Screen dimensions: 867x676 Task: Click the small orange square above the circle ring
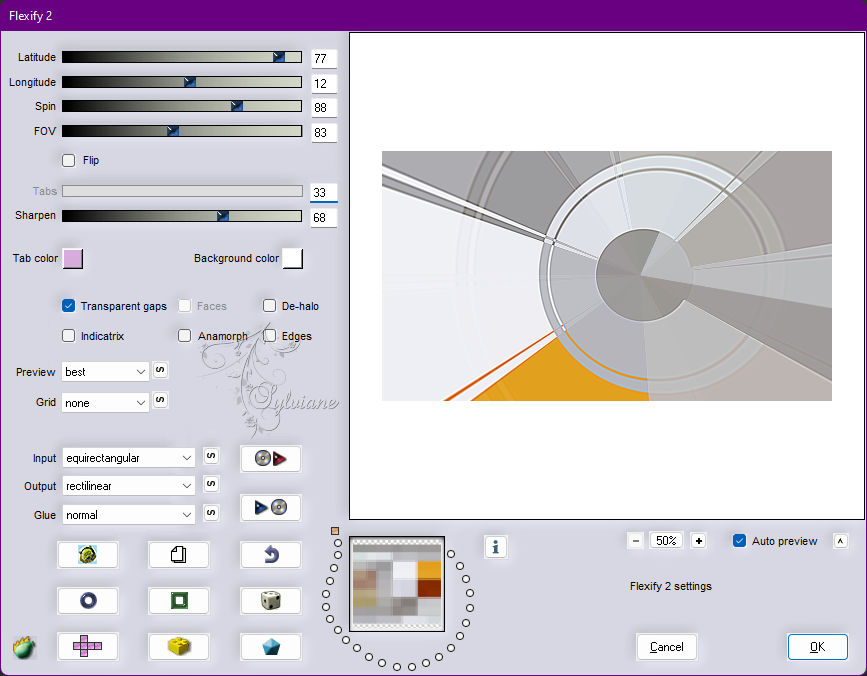335,531
